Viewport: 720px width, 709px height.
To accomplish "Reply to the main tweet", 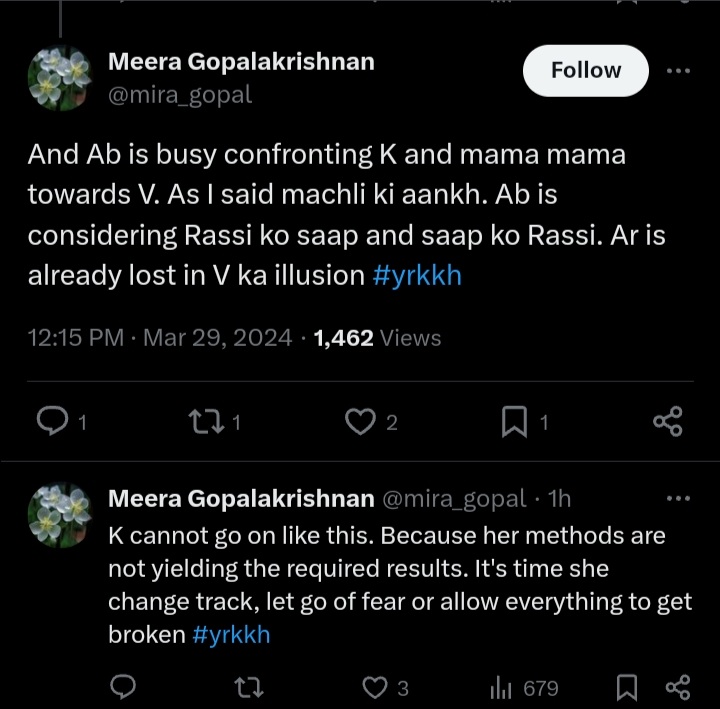I will tap(52, 423).
